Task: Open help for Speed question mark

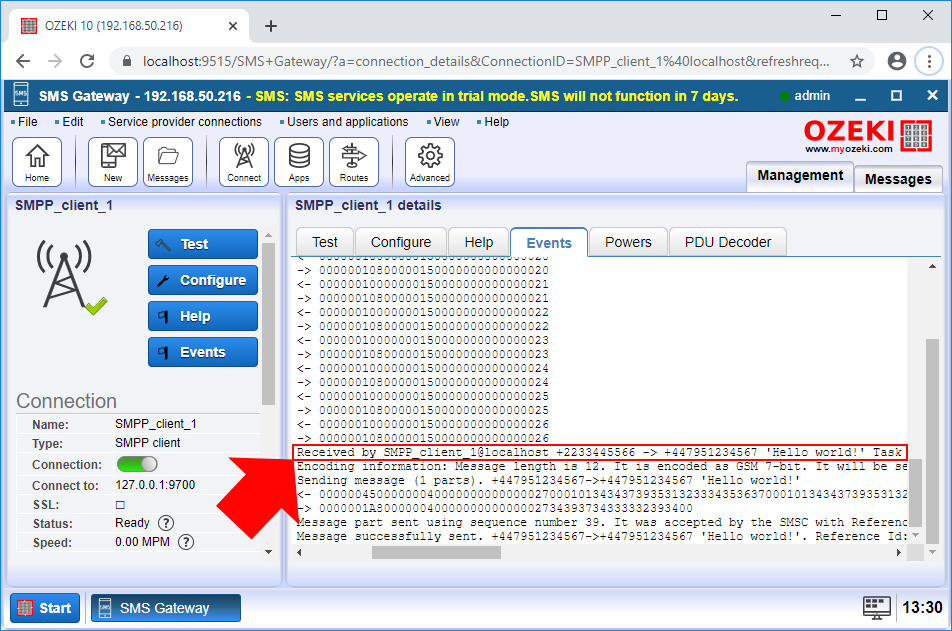Action: pyautogui.click(x=186, y=542)
